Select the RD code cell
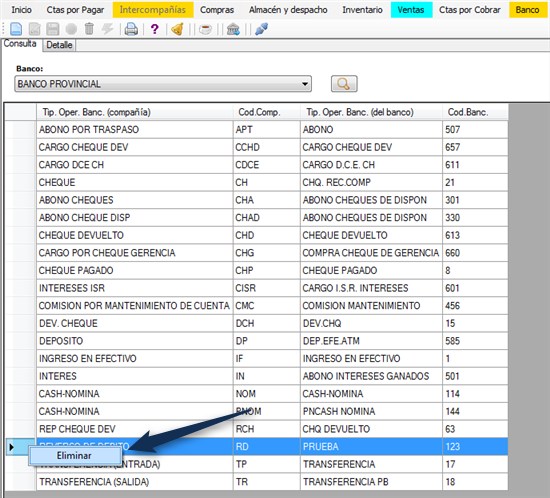 point(267,447)
